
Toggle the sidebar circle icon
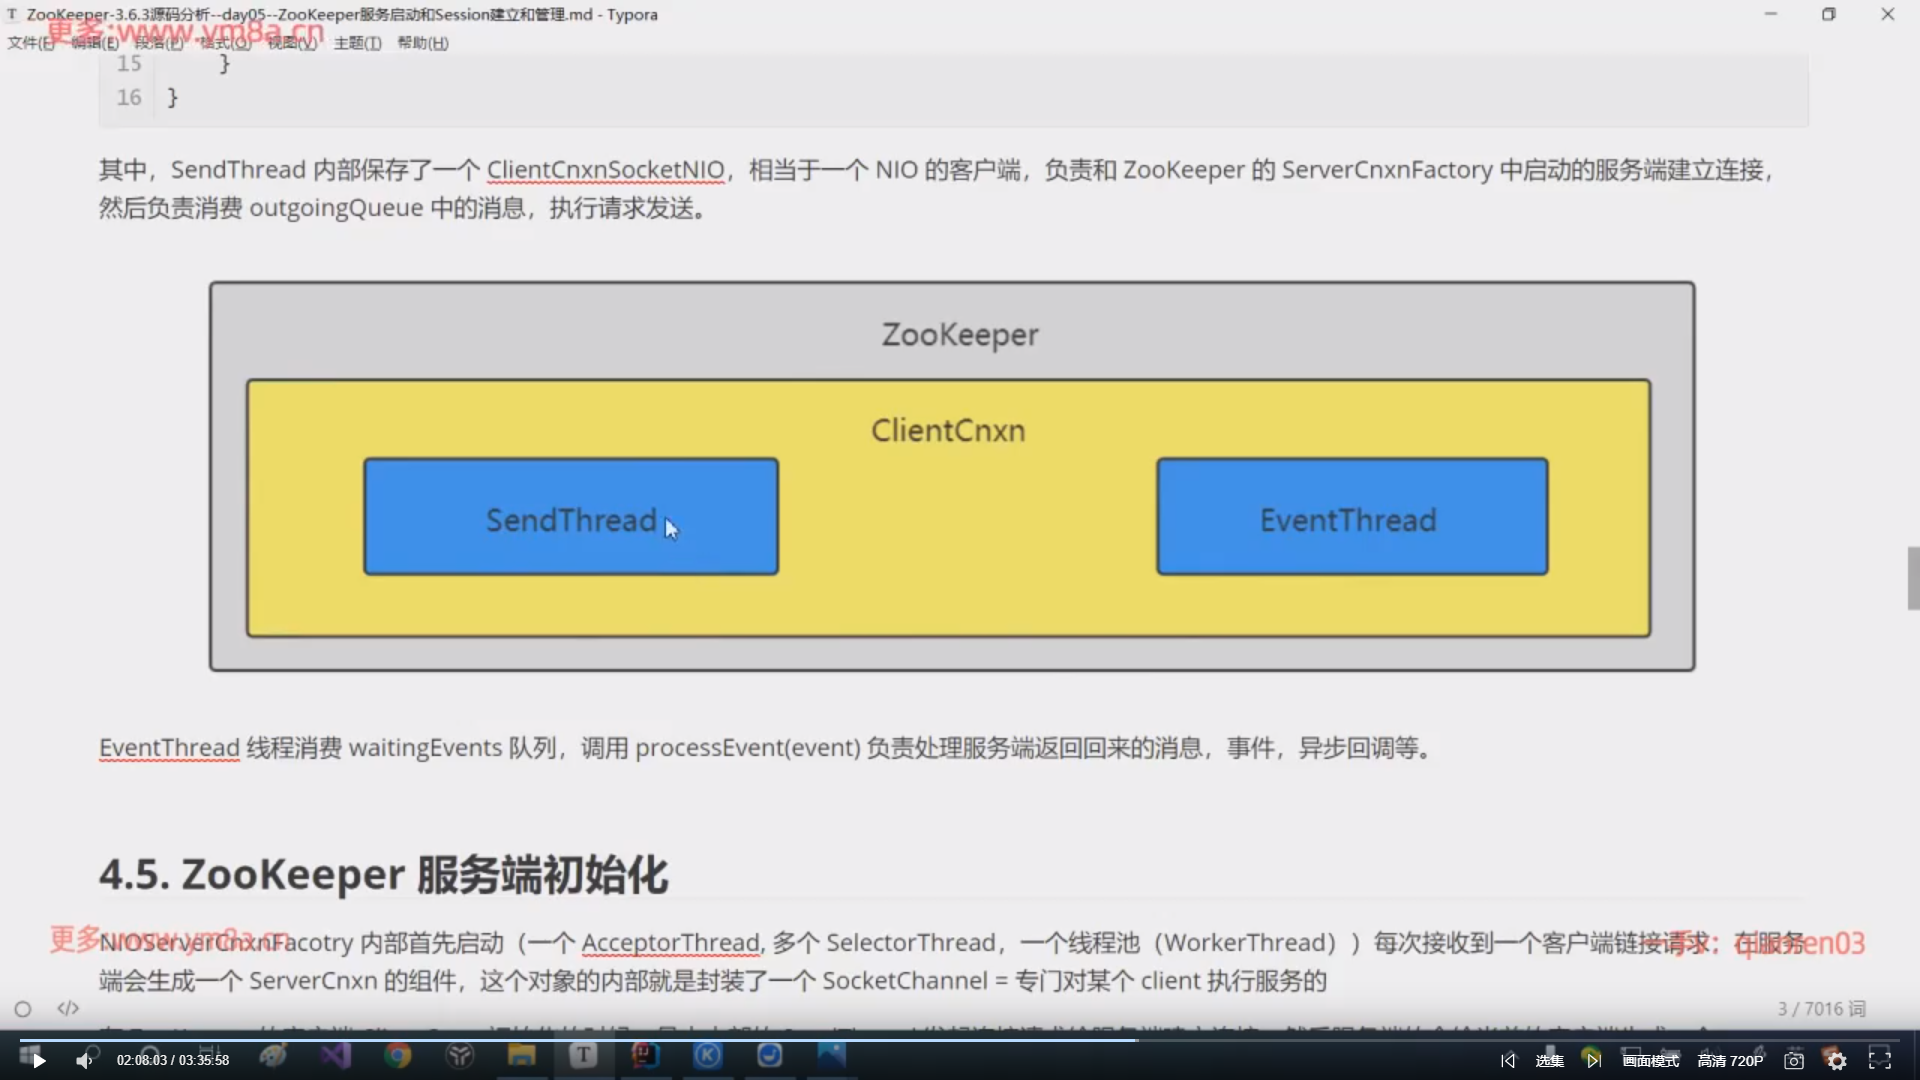23,1009
